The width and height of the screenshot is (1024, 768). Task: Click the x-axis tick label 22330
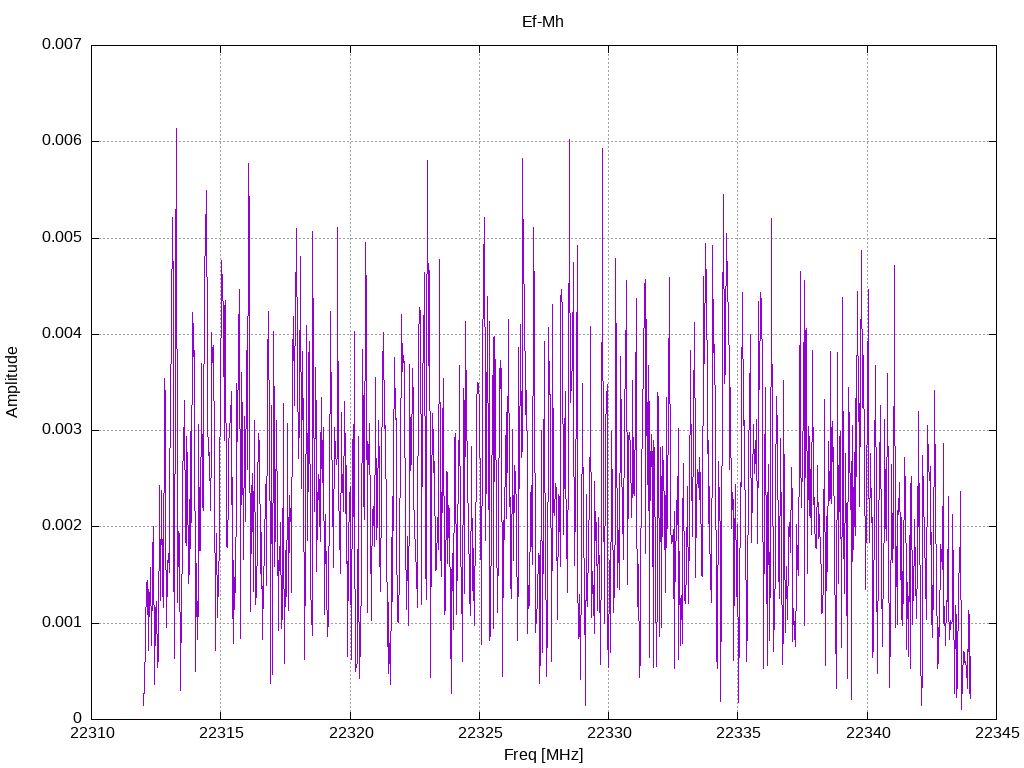pyautogui.click(x=609, y=733)
